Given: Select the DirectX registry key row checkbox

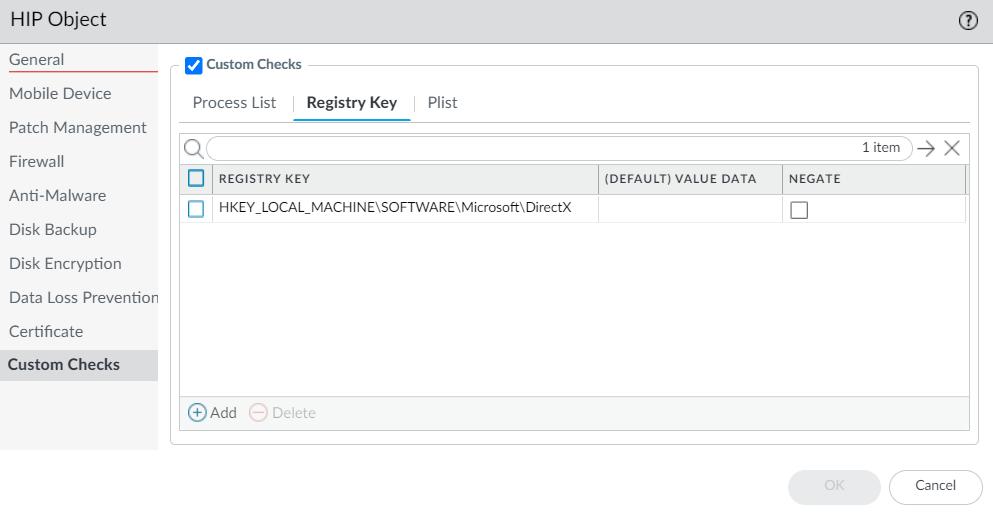Looking at the screenshot, I should click(196, 209).
